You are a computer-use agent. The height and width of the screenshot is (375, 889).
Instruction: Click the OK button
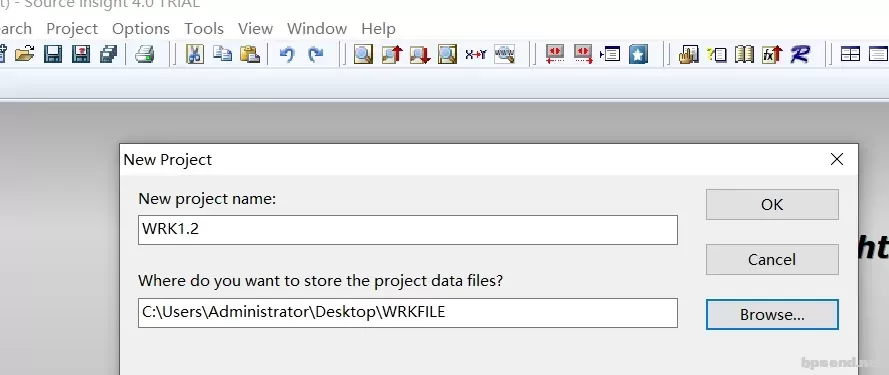772,204
